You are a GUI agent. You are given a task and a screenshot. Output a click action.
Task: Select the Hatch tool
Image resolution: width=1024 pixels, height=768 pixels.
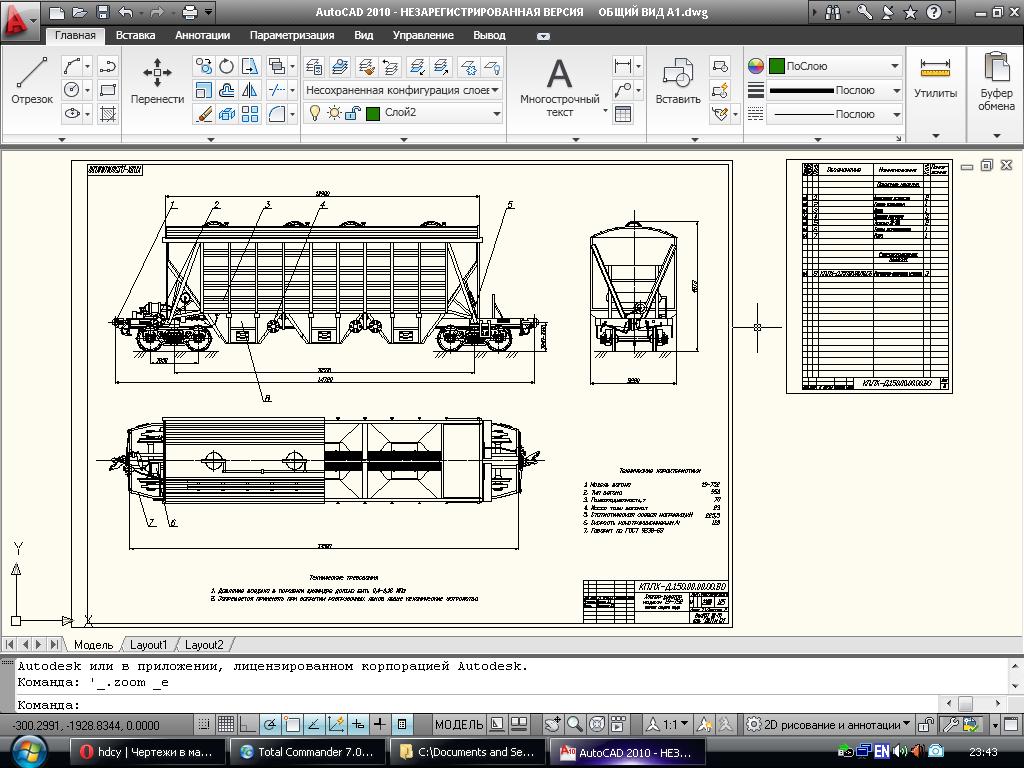pyautogui.click(x=108, y=114)
